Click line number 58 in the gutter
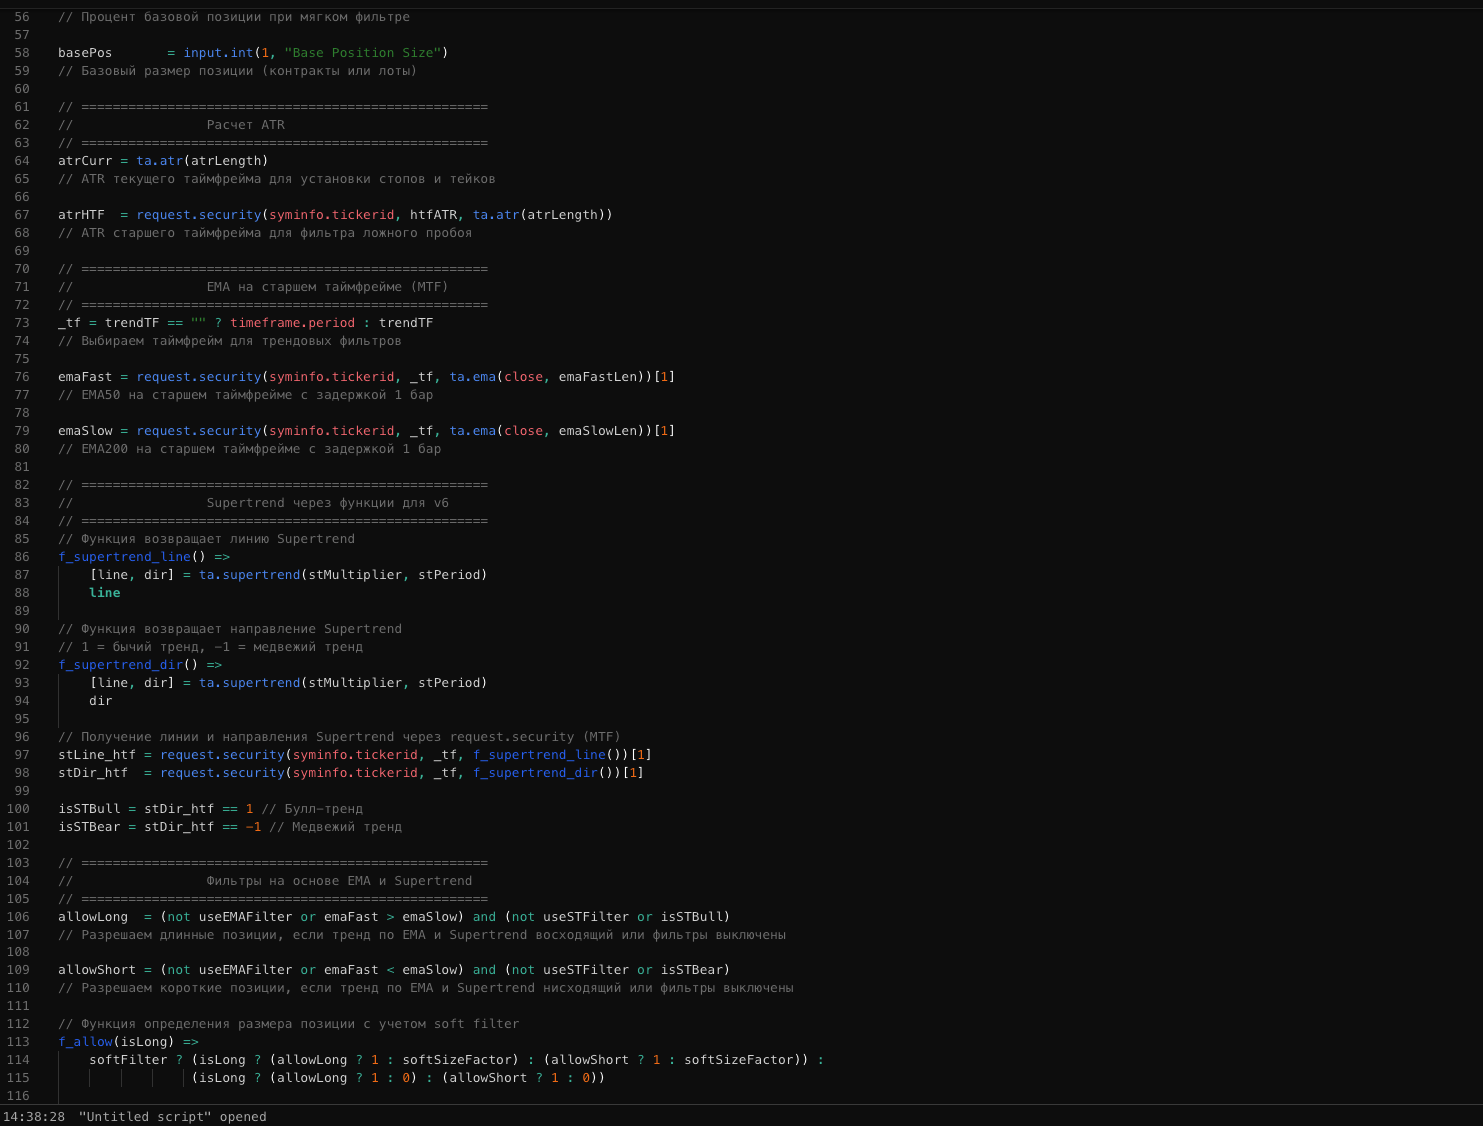The width and height of the screenshot is (1483, 1126). coord(22,53)
